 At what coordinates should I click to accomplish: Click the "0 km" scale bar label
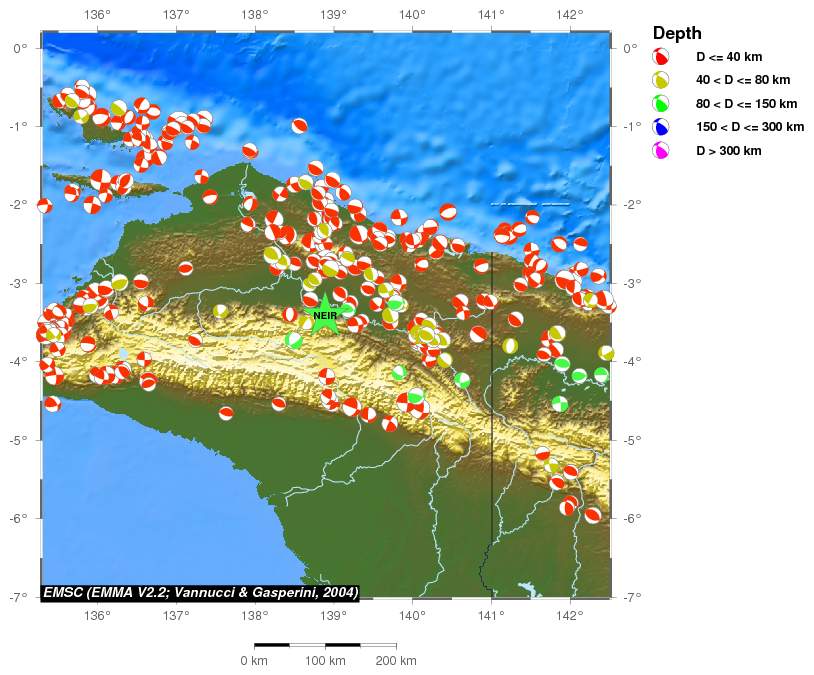pyautogui.click(x=254, y=661)
